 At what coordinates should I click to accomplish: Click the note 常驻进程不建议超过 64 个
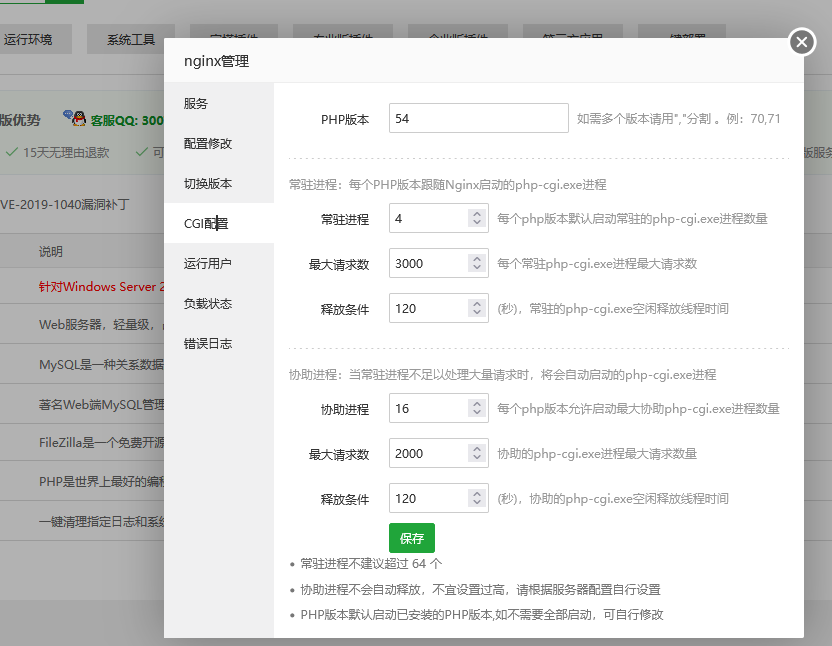[371, 564]
